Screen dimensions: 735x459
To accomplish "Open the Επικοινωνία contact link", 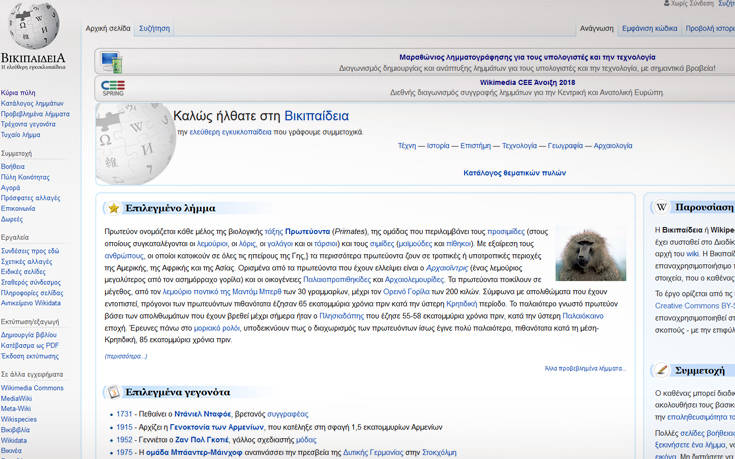I will [18, 208].
